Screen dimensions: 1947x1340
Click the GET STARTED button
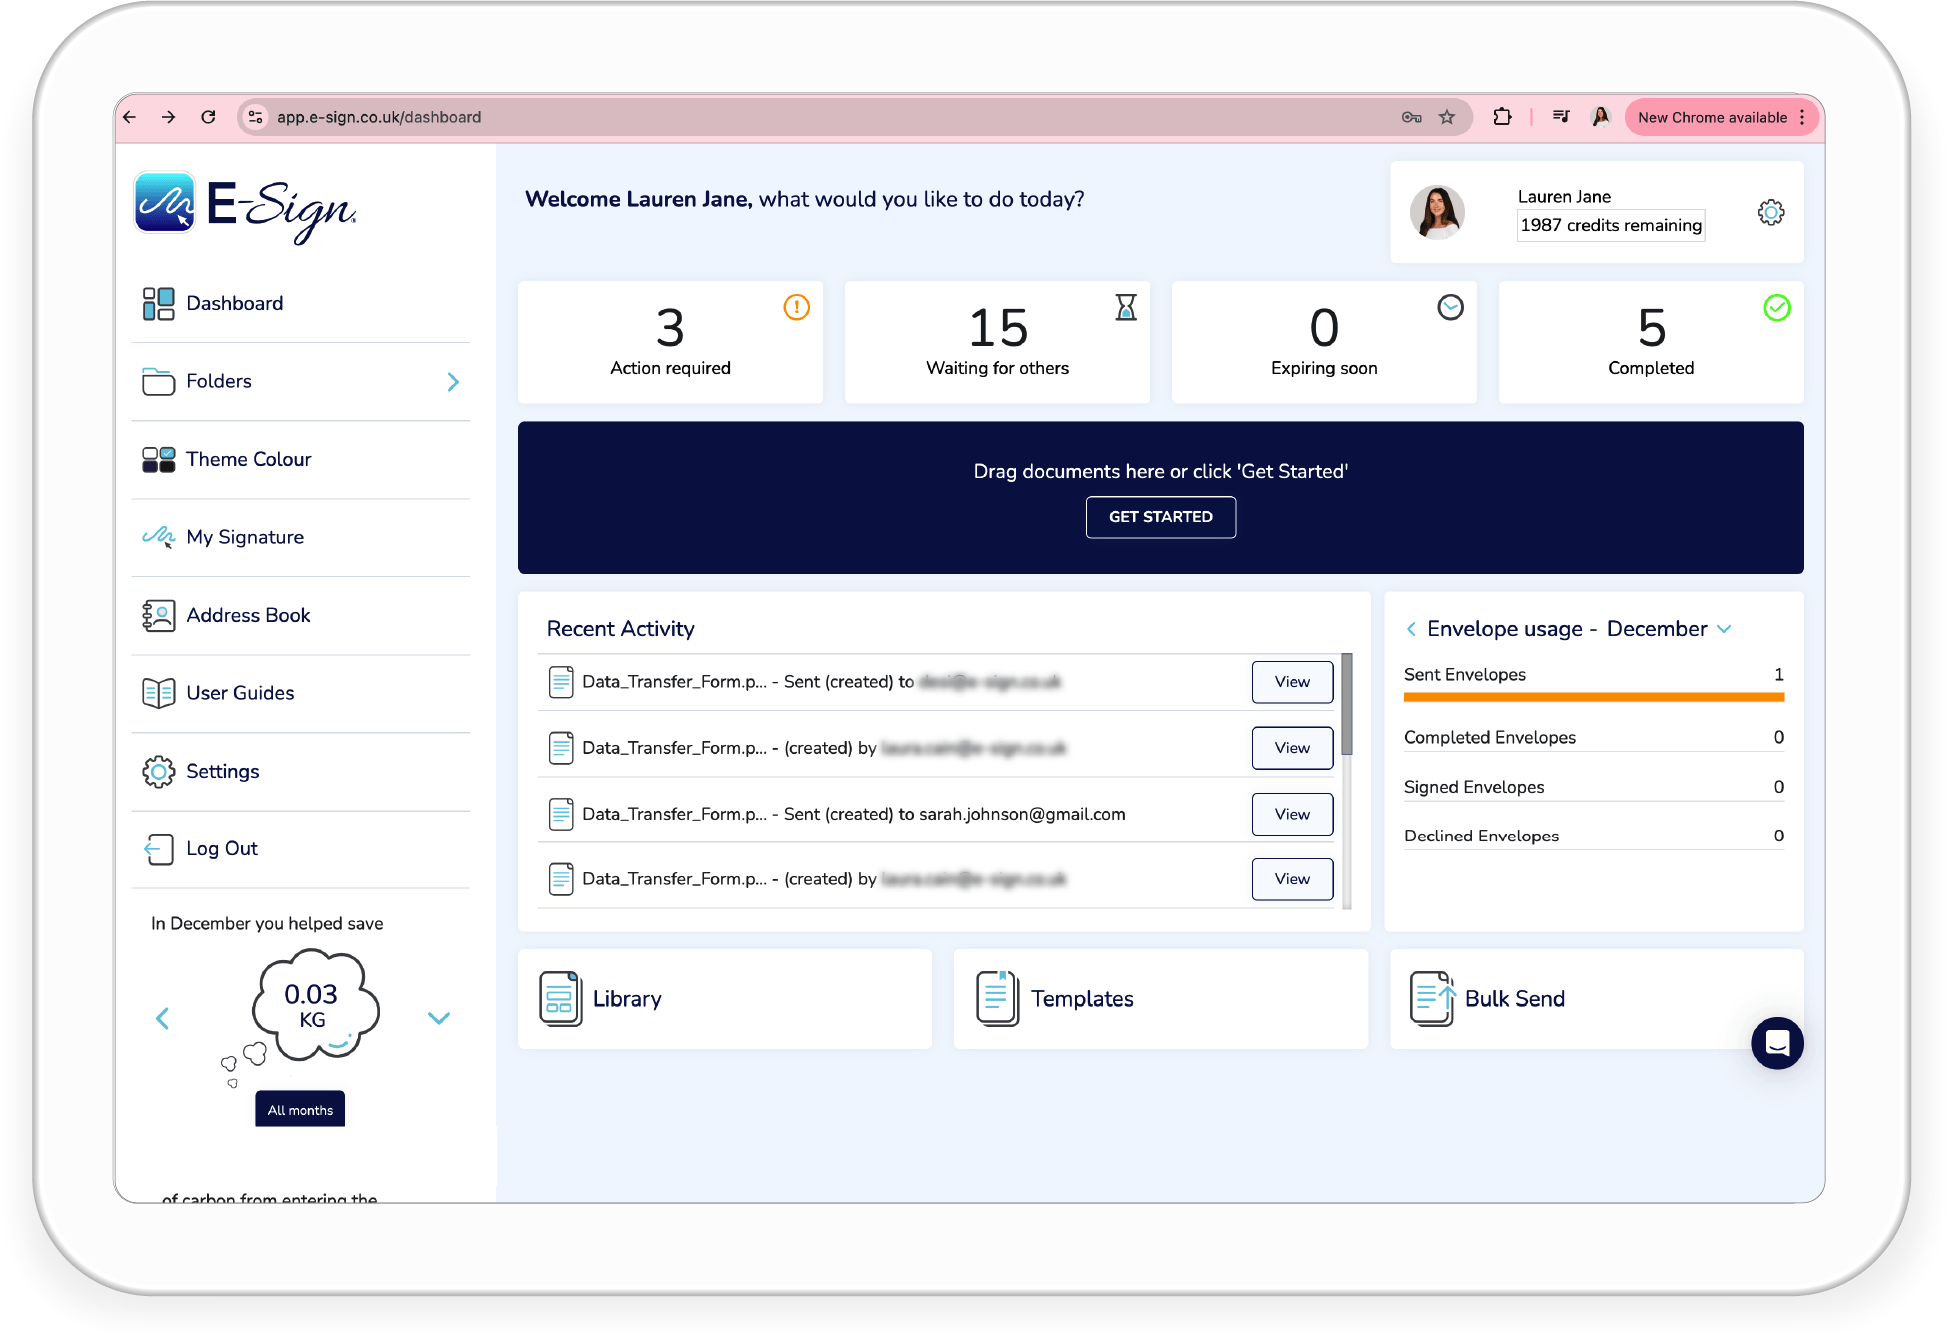point(1160,517)
